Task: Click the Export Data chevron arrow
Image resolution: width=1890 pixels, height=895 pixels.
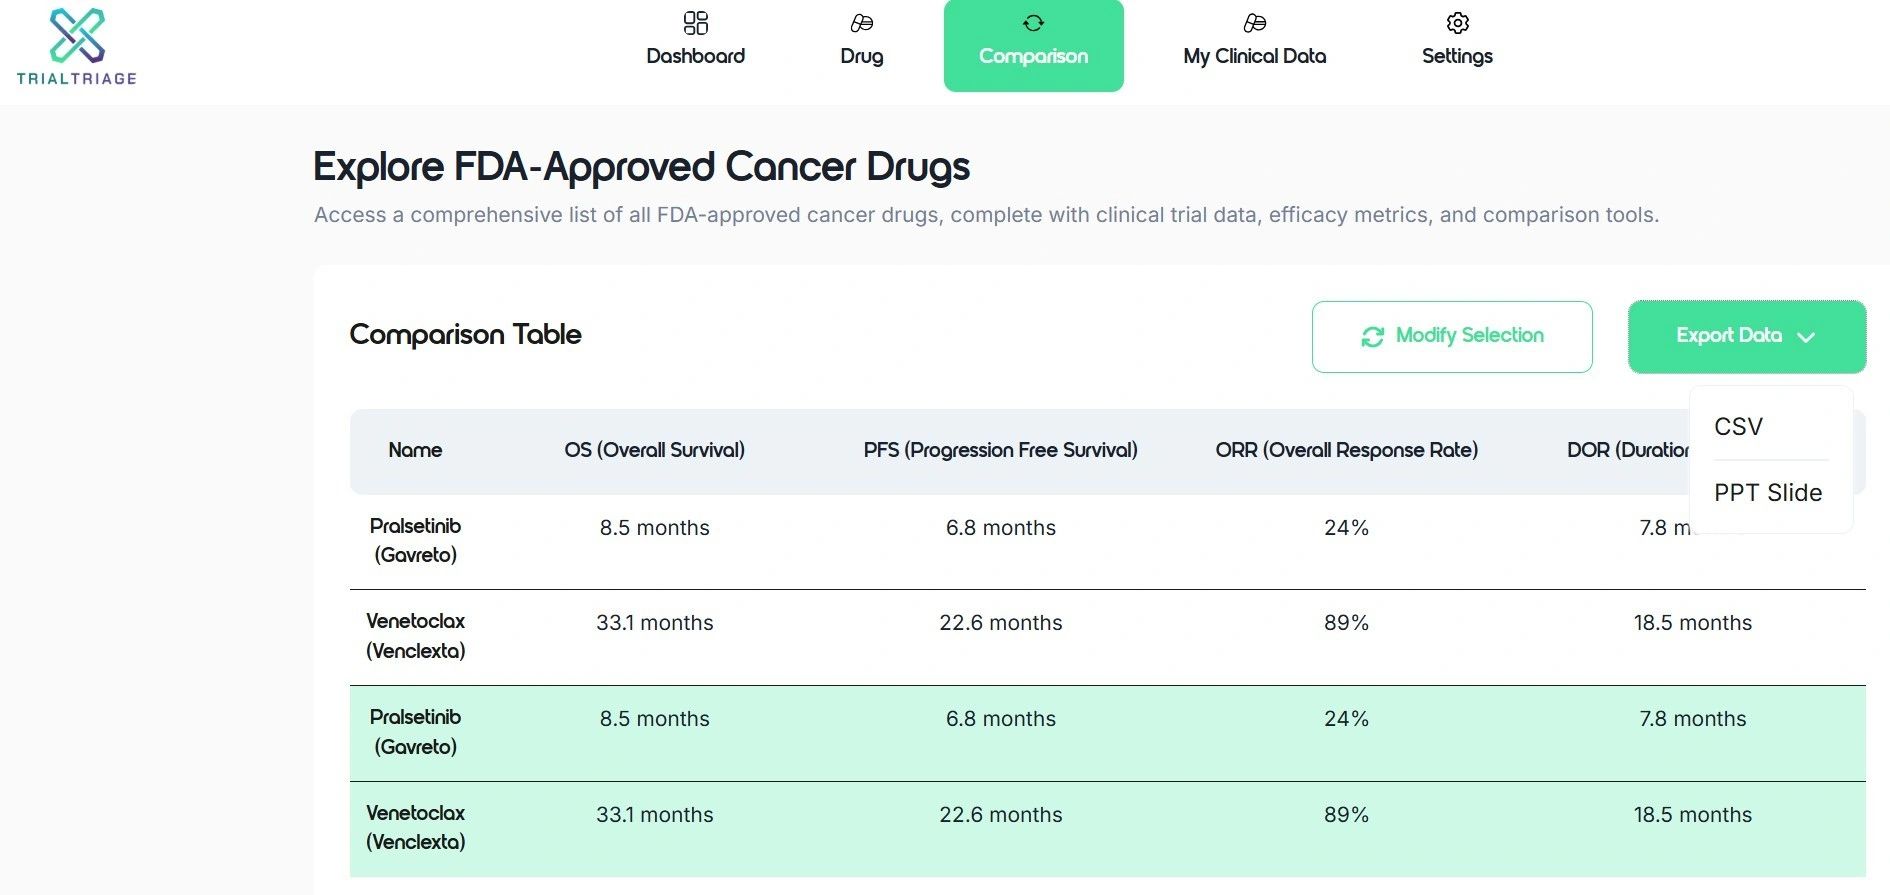Action: 1806,337
